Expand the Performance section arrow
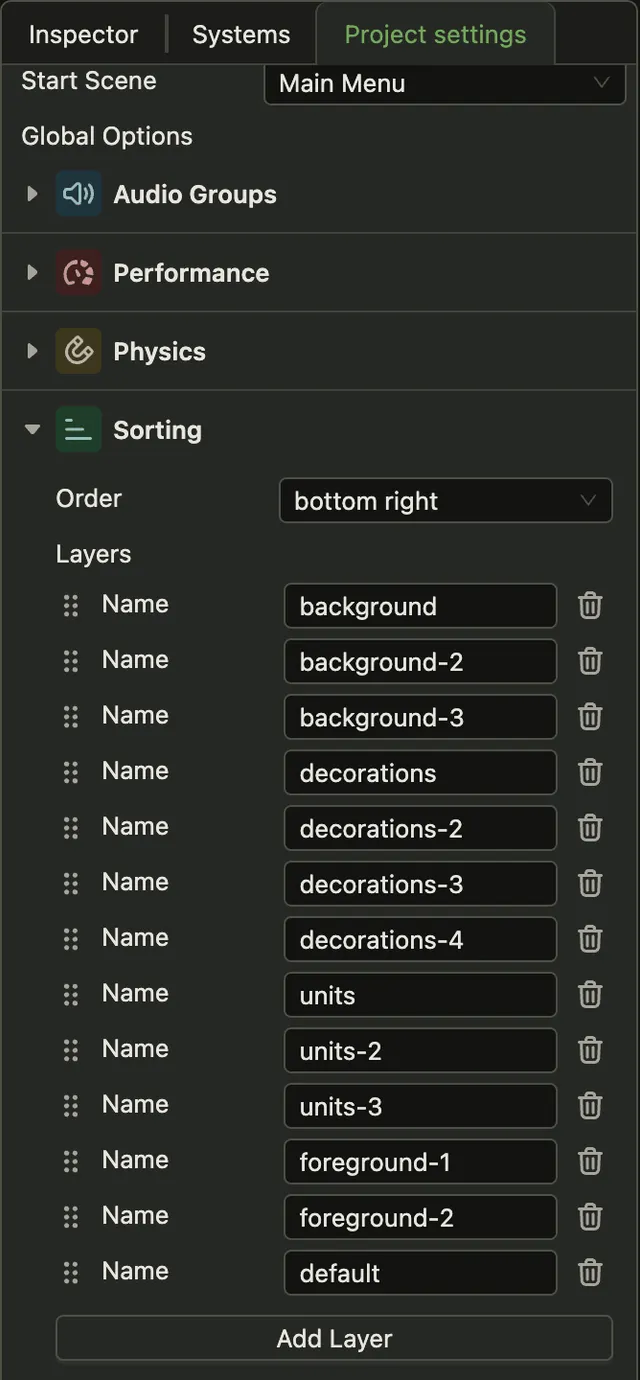The image size is (640, 1380). (x=32, y=272)
